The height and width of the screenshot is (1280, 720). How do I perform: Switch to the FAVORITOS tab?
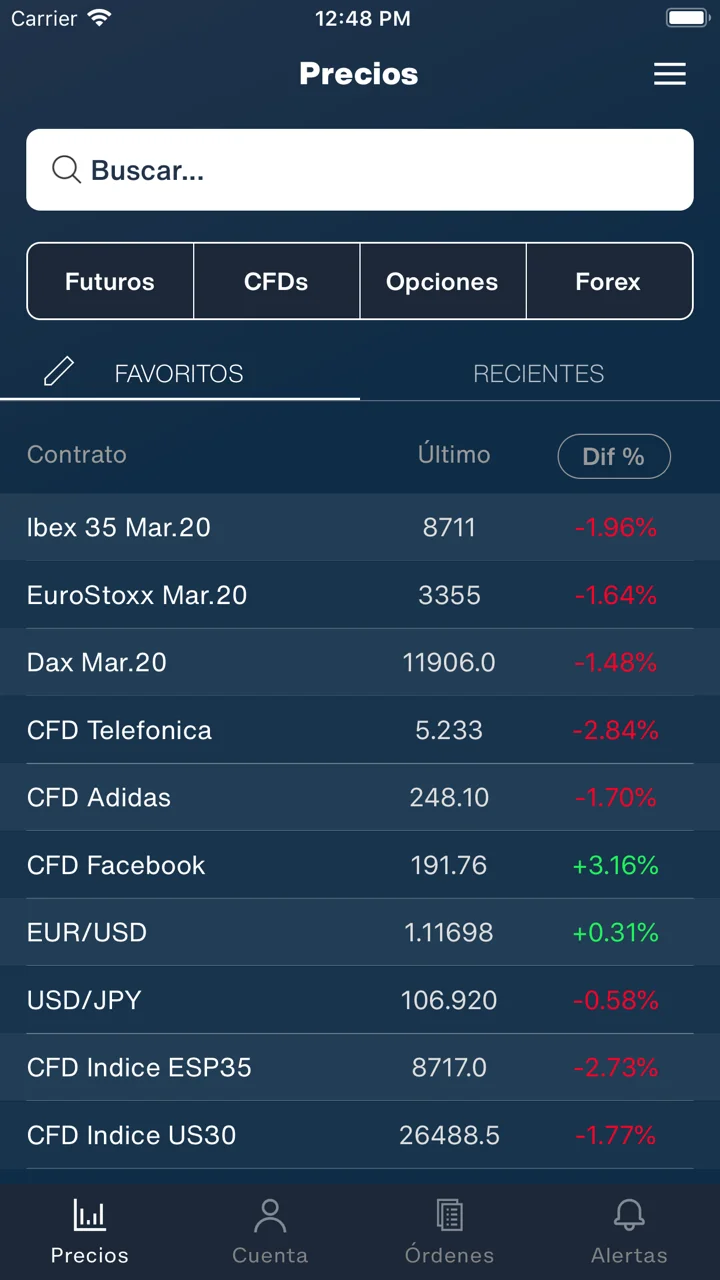[x=180, y=373]
